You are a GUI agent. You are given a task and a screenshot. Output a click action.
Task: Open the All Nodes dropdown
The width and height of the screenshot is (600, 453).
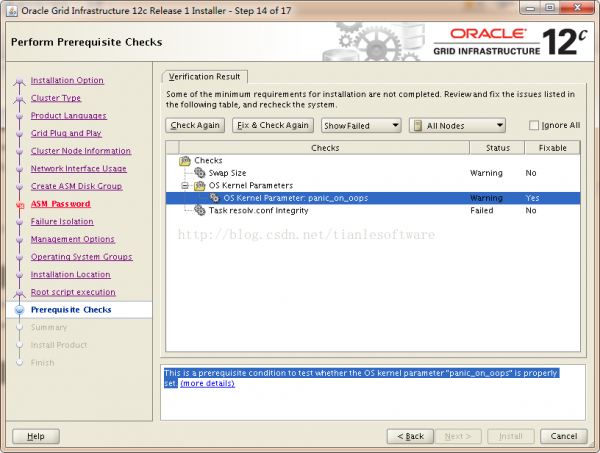point(457,125)
